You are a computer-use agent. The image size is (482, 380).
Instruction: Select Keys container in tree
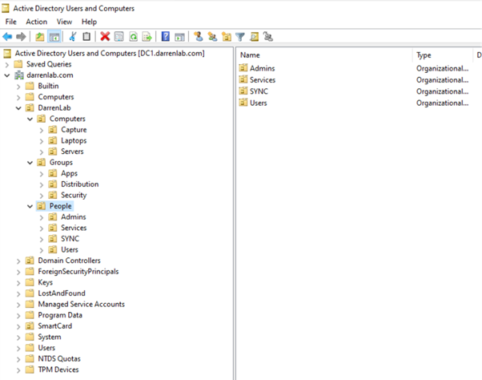tap(45, 282)
